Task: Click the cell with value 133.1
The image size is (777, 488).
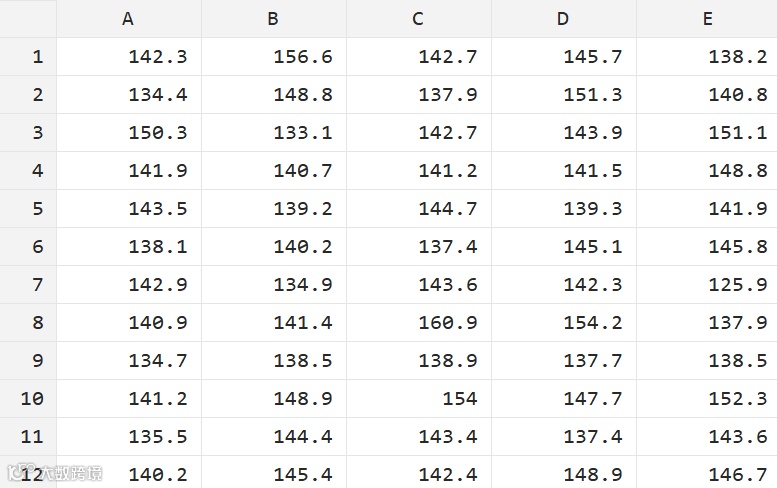Action: [273, 133]
